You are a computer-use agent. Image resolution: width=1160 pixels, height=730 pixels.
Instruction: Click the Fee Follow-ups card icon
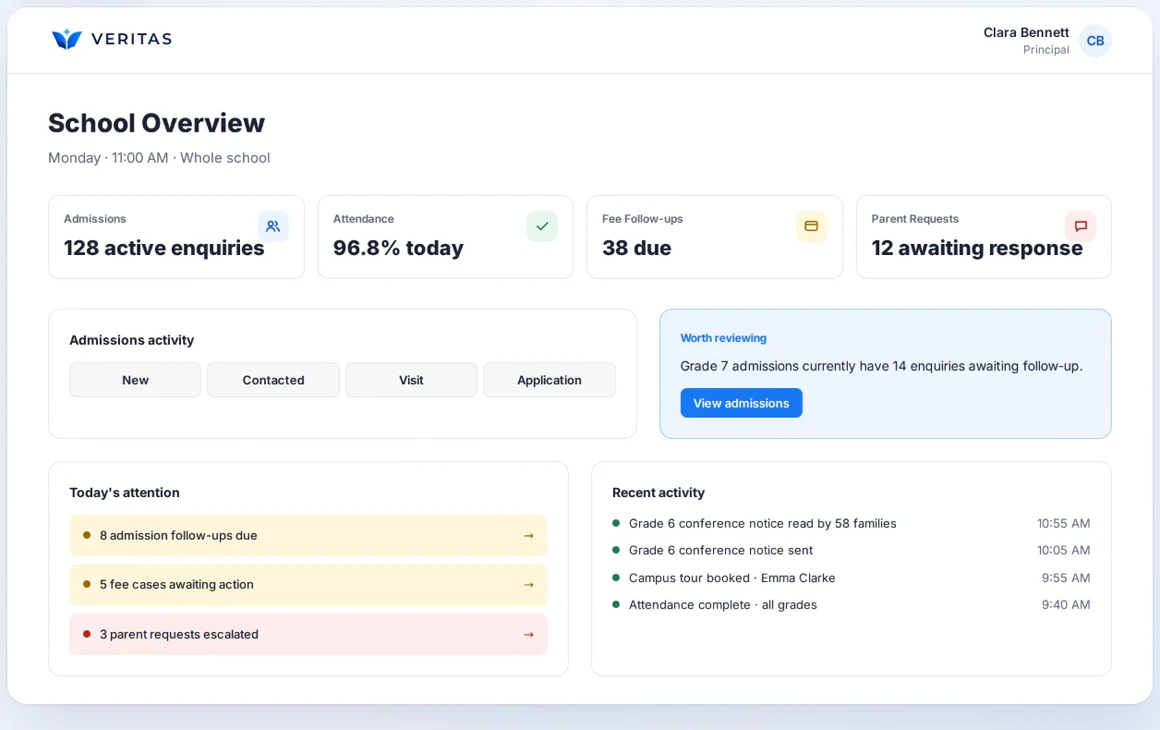[812, 226]
